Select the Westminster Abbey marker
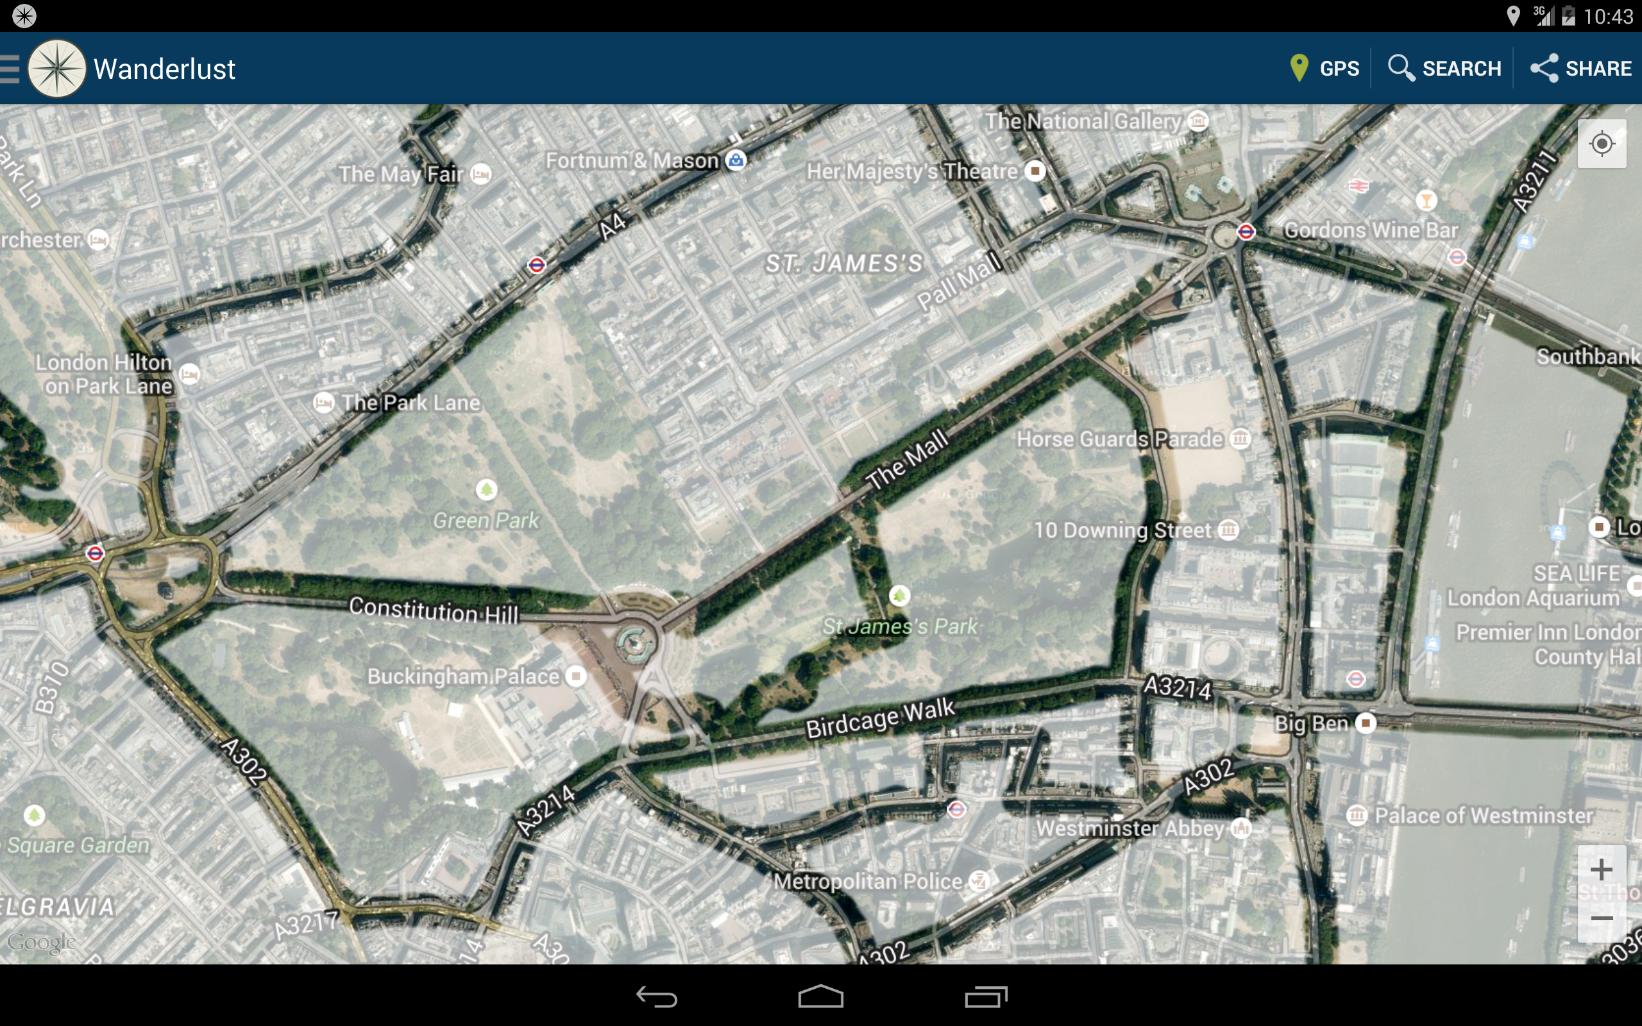This screenshot has width=1642, height=1026. pyautogui.click(x=1241, y=828)
